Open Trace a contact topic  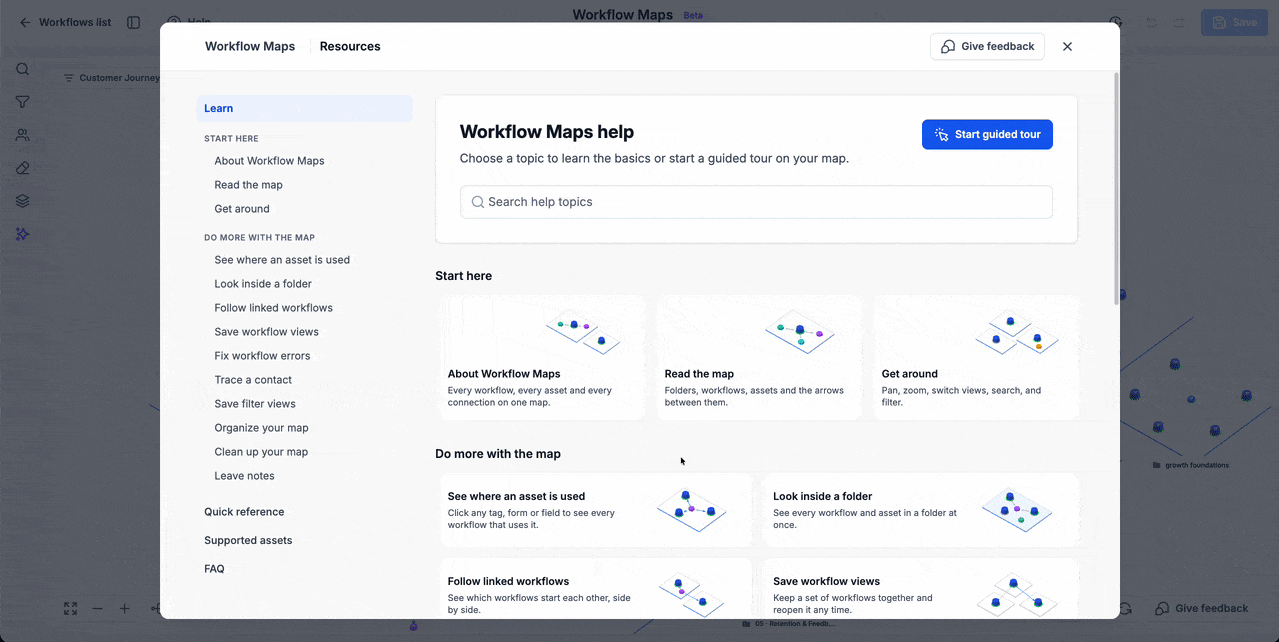click(253, 380)
